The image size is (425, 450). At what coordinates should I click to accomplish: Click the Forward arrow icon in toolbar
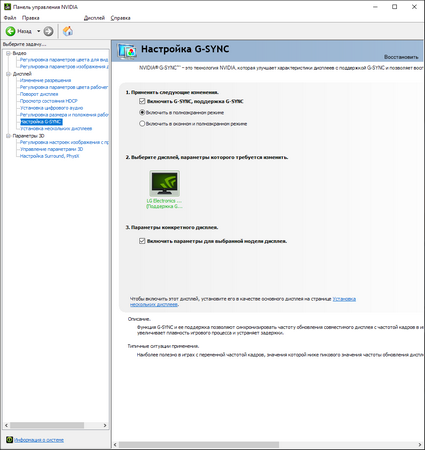[x=48, y=31]
